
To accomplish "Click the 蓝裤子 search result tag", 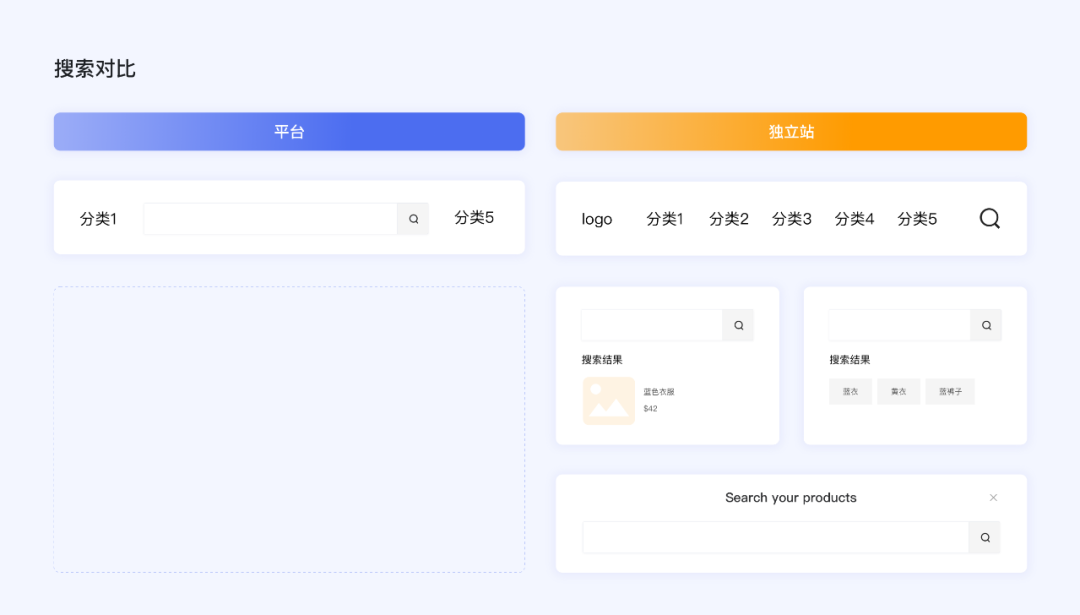I will (x=949, y=392).
